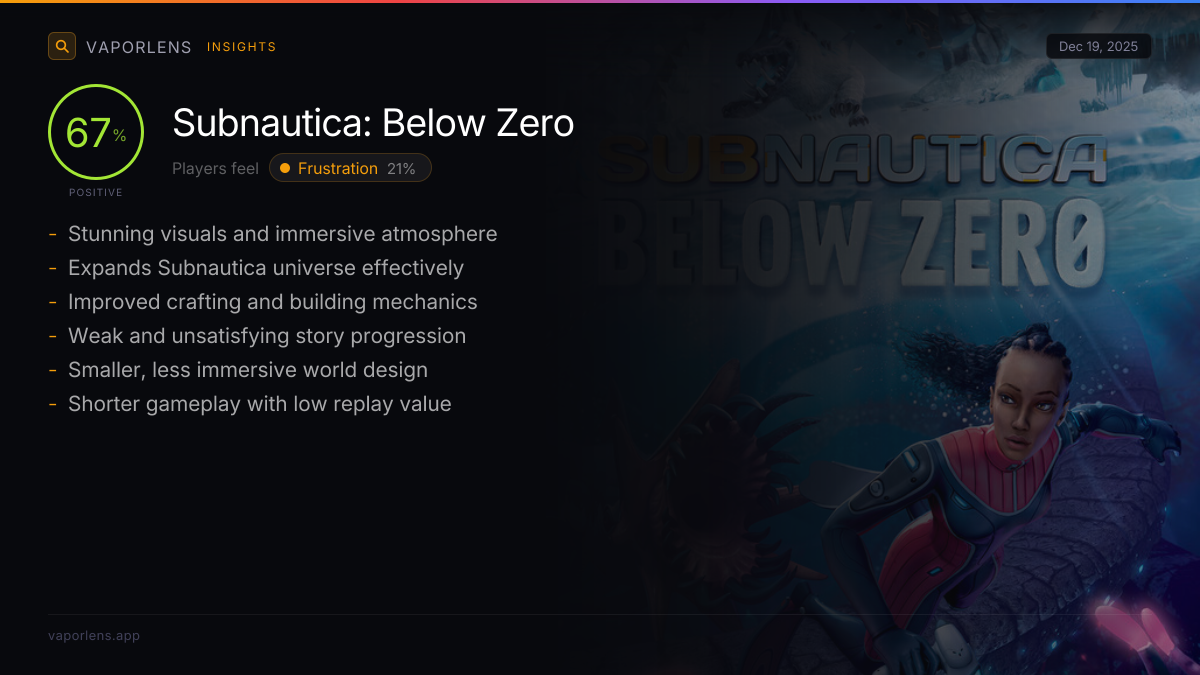Select the Expands Subnautica universe effectively point
1200x675 pixels.
click(x=266, y=267)
